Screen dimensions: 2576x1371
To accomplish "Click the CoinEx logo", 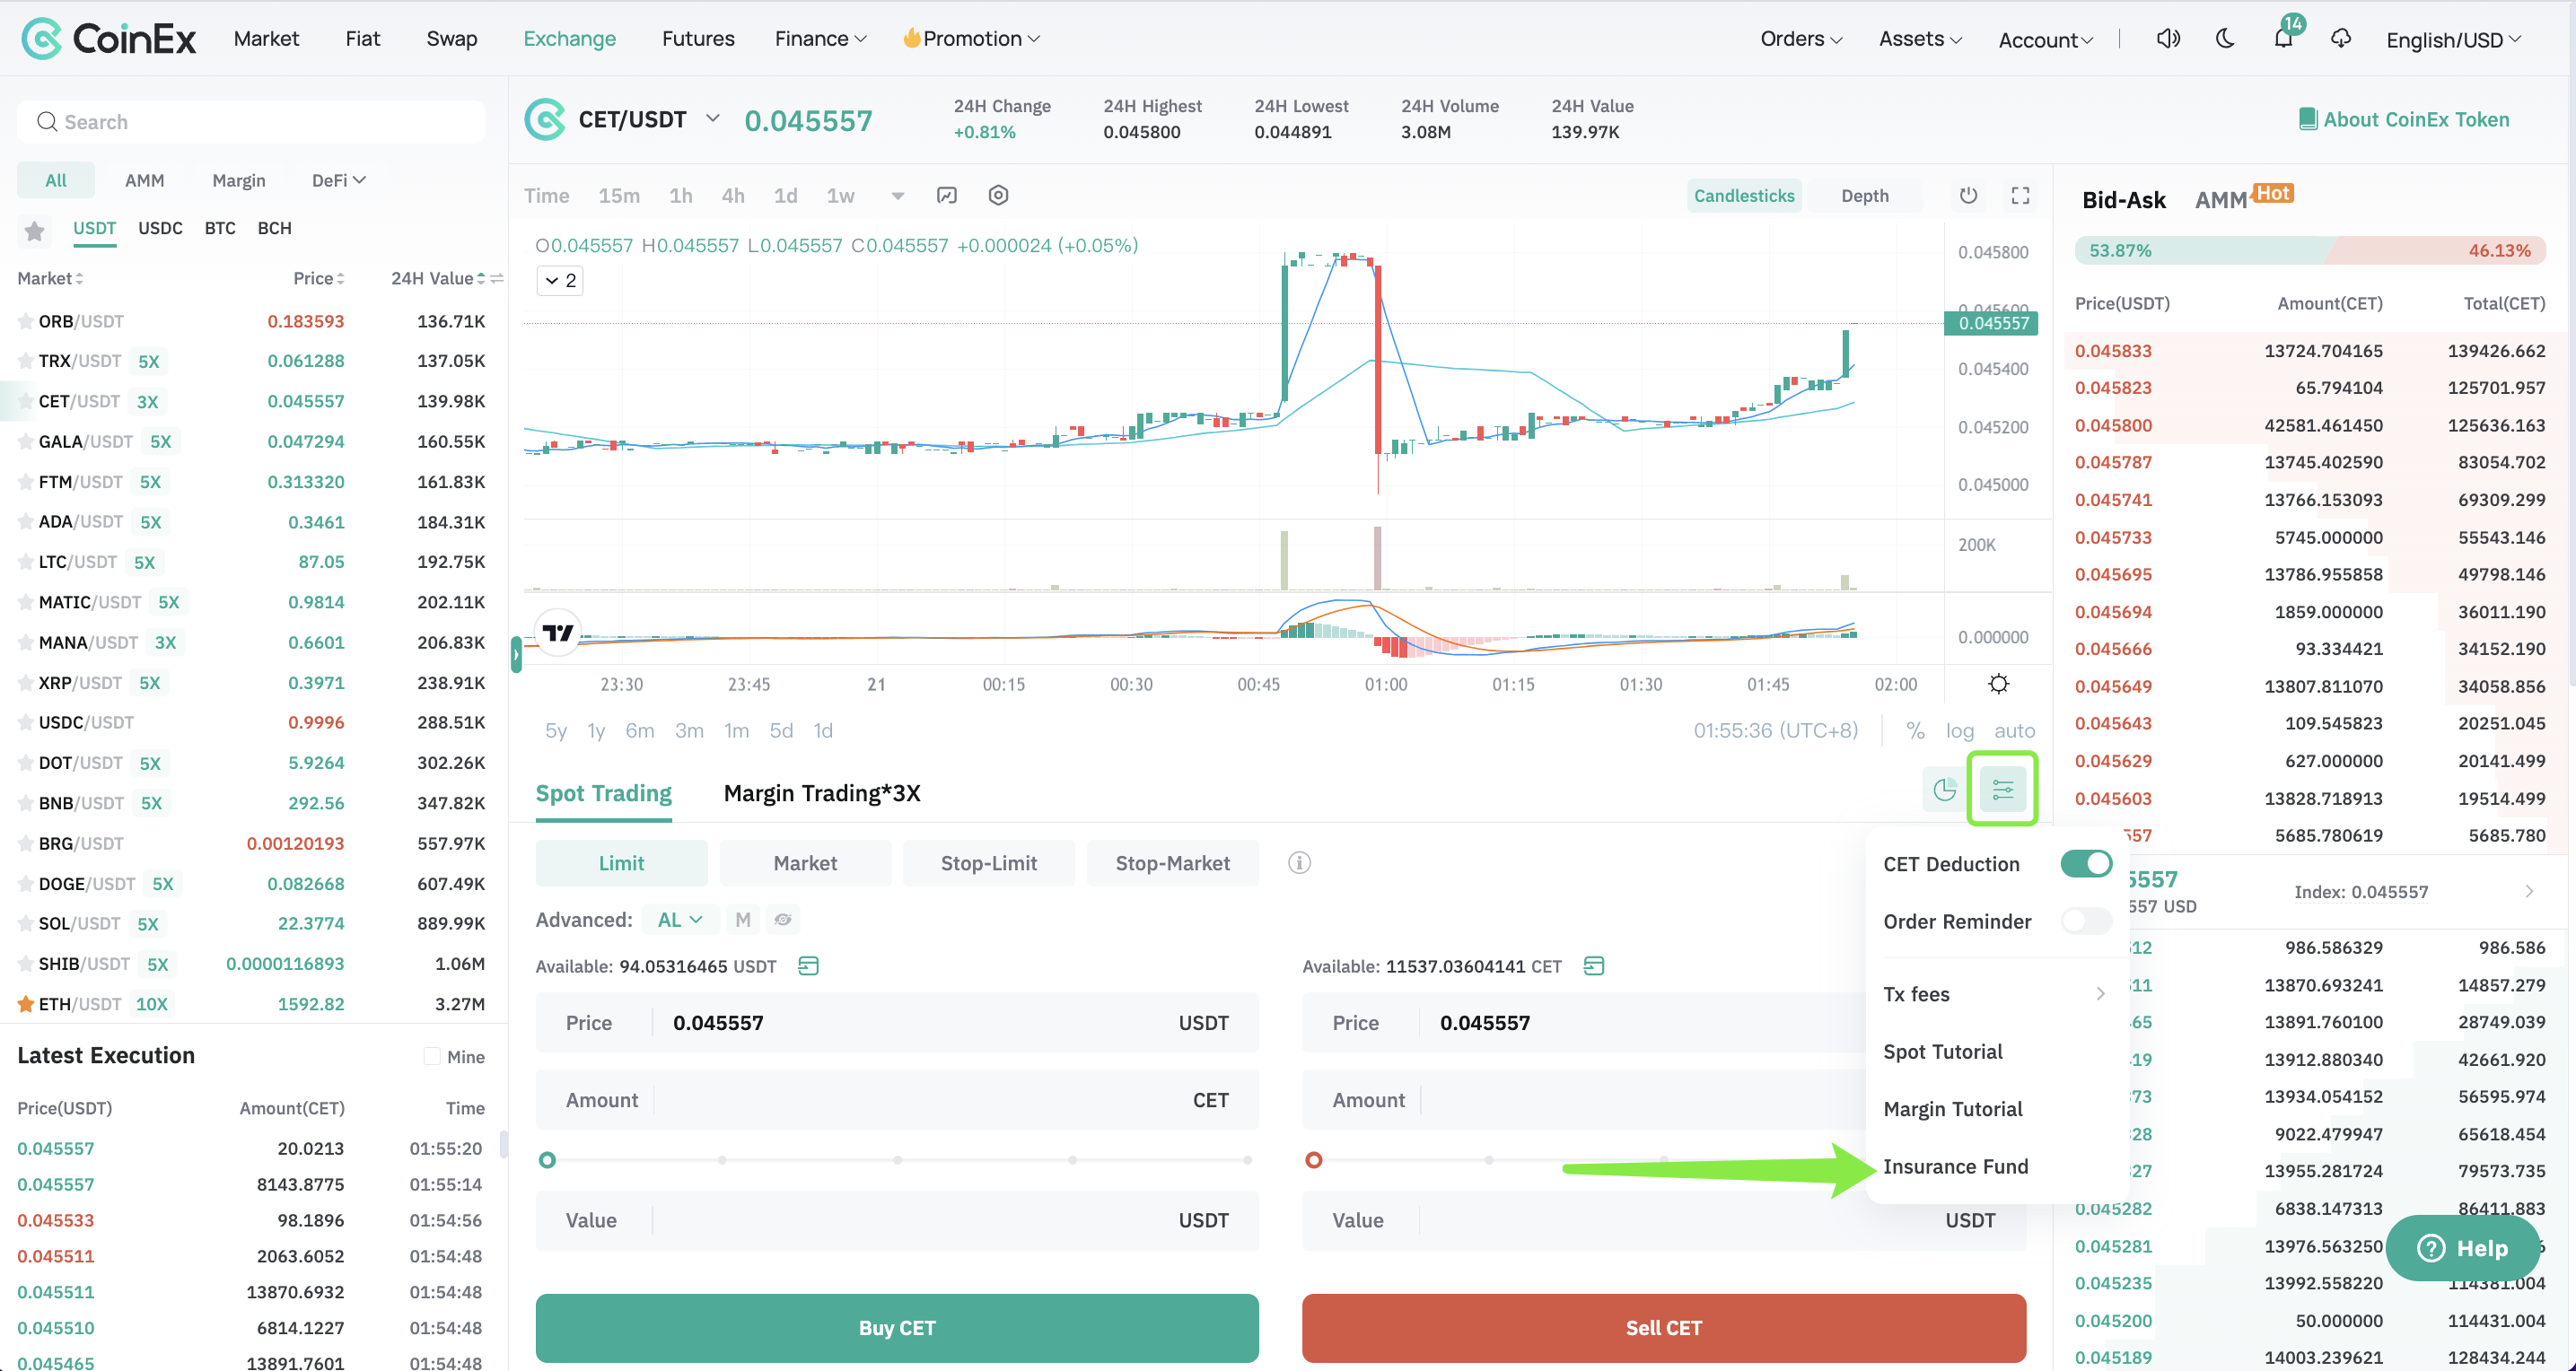I will coord(109,39).
